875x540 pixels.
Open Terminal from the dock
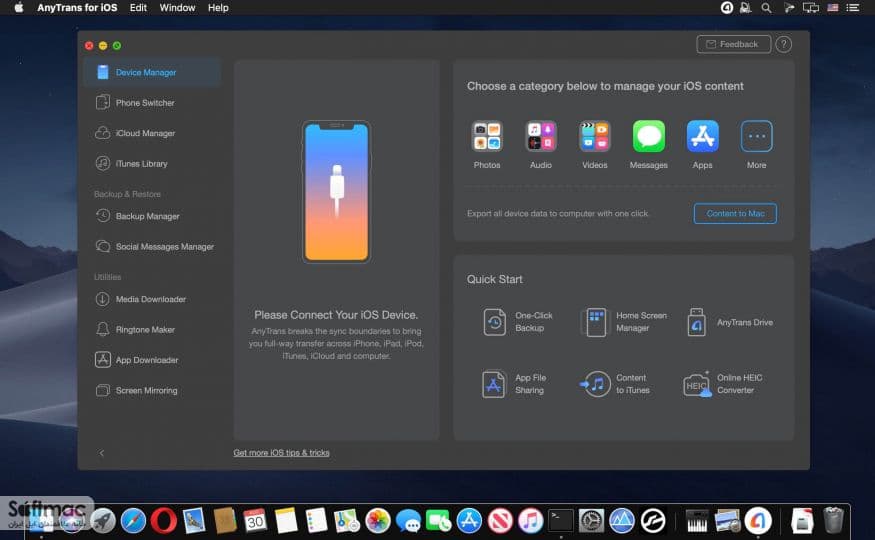tap(560, 521)
